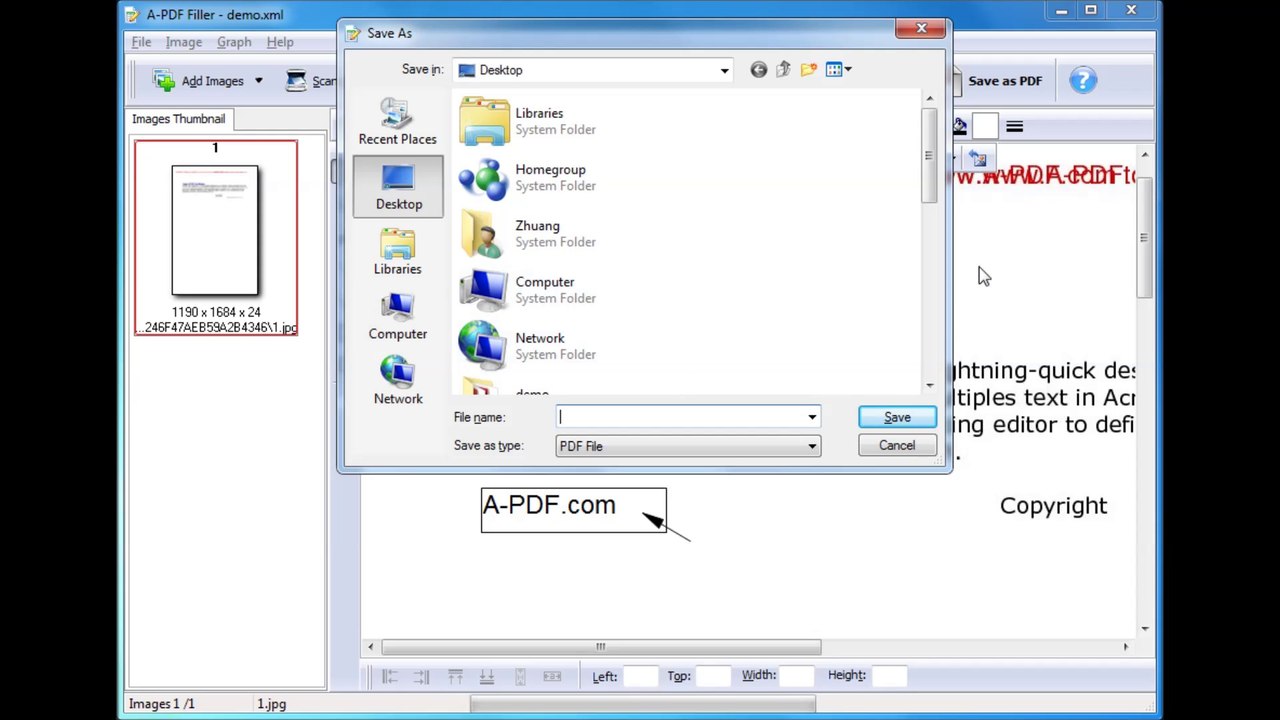Select page 1 thumbnail image

215,231
